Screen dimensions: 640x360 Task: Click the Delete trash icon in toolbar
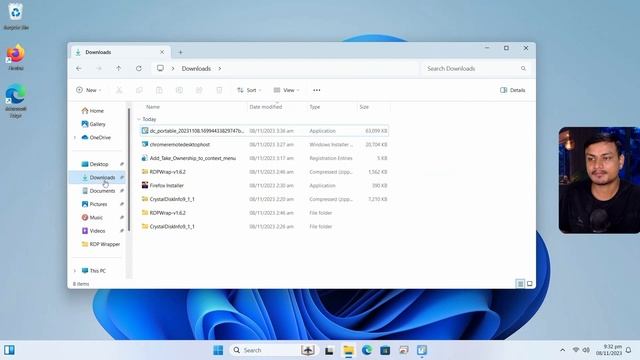point(219,90)
